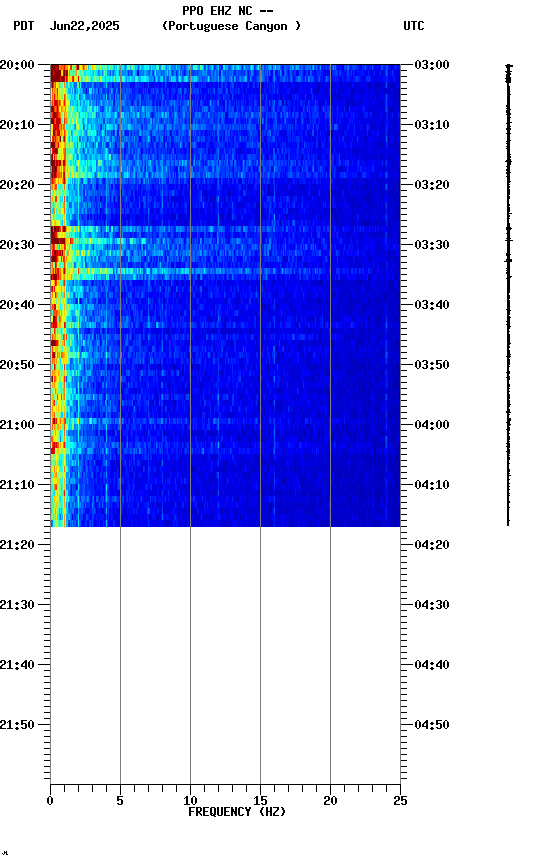Click the '15' frequency axis label
Screen dimensions: 552x864
260,802
